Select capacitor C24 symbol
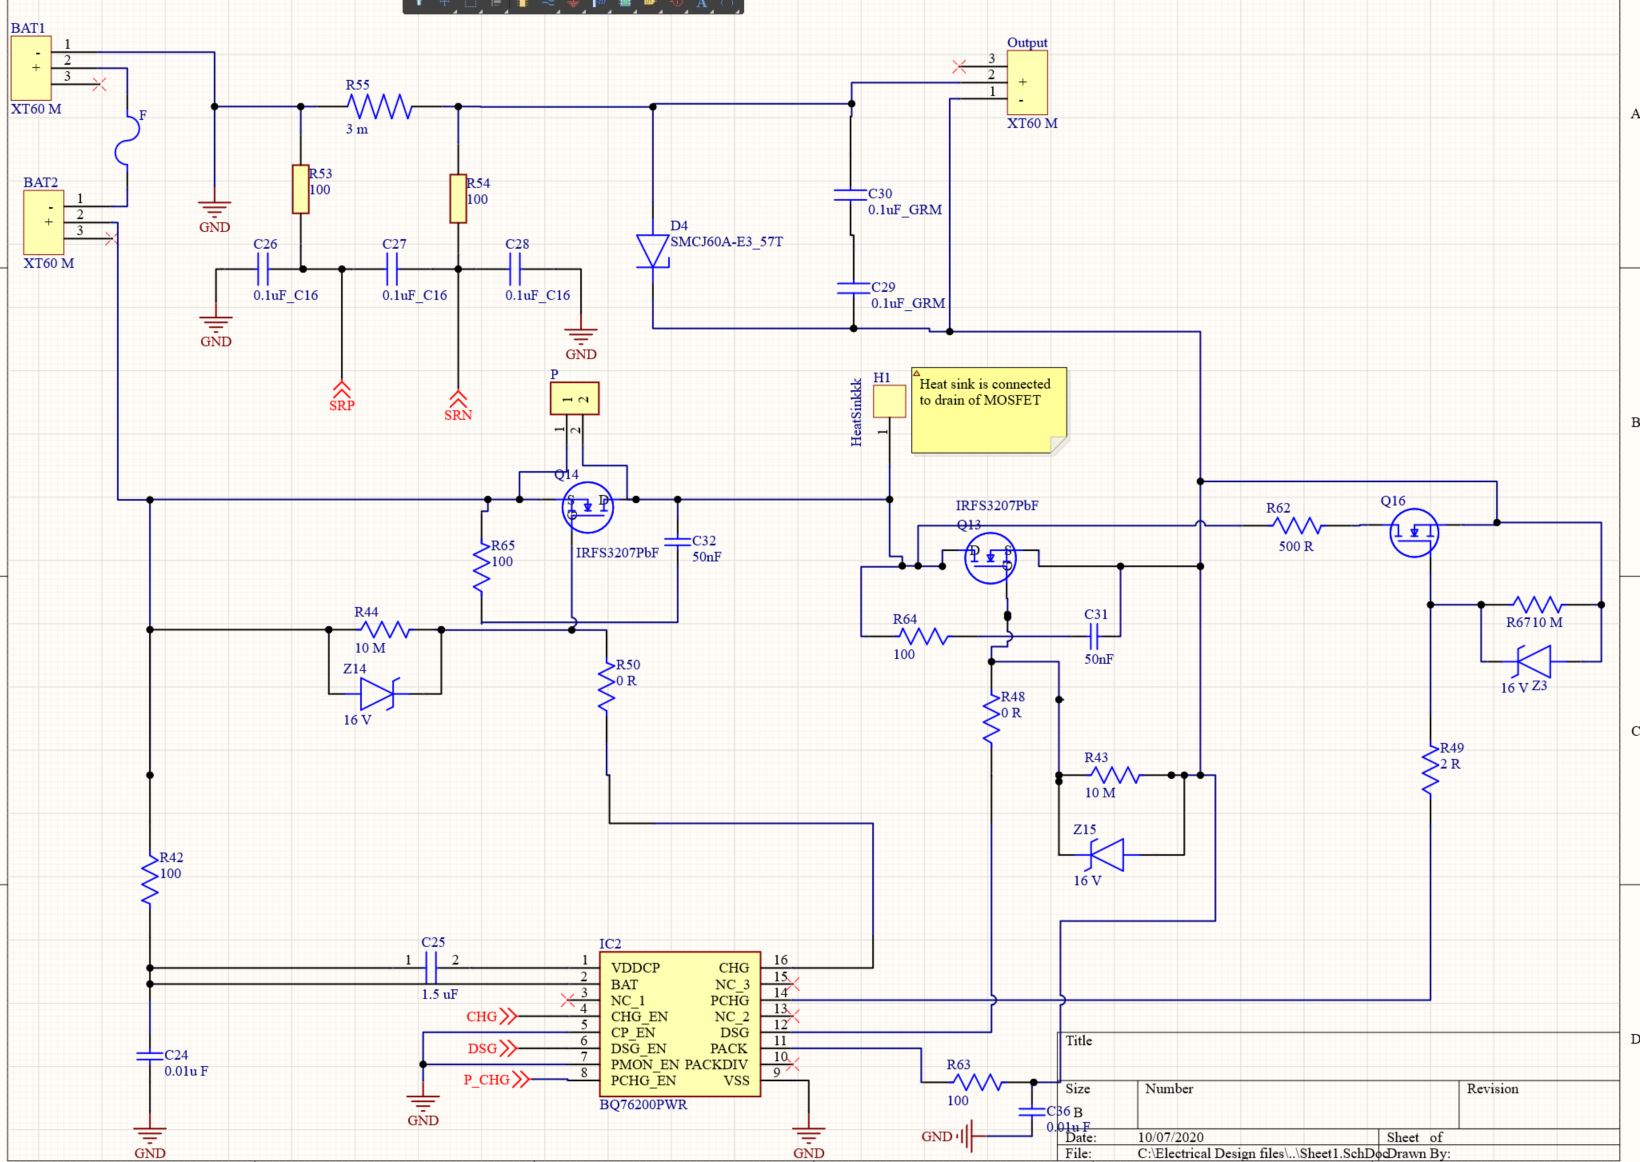The image size is (1640, 1162). coord(149,1055)
